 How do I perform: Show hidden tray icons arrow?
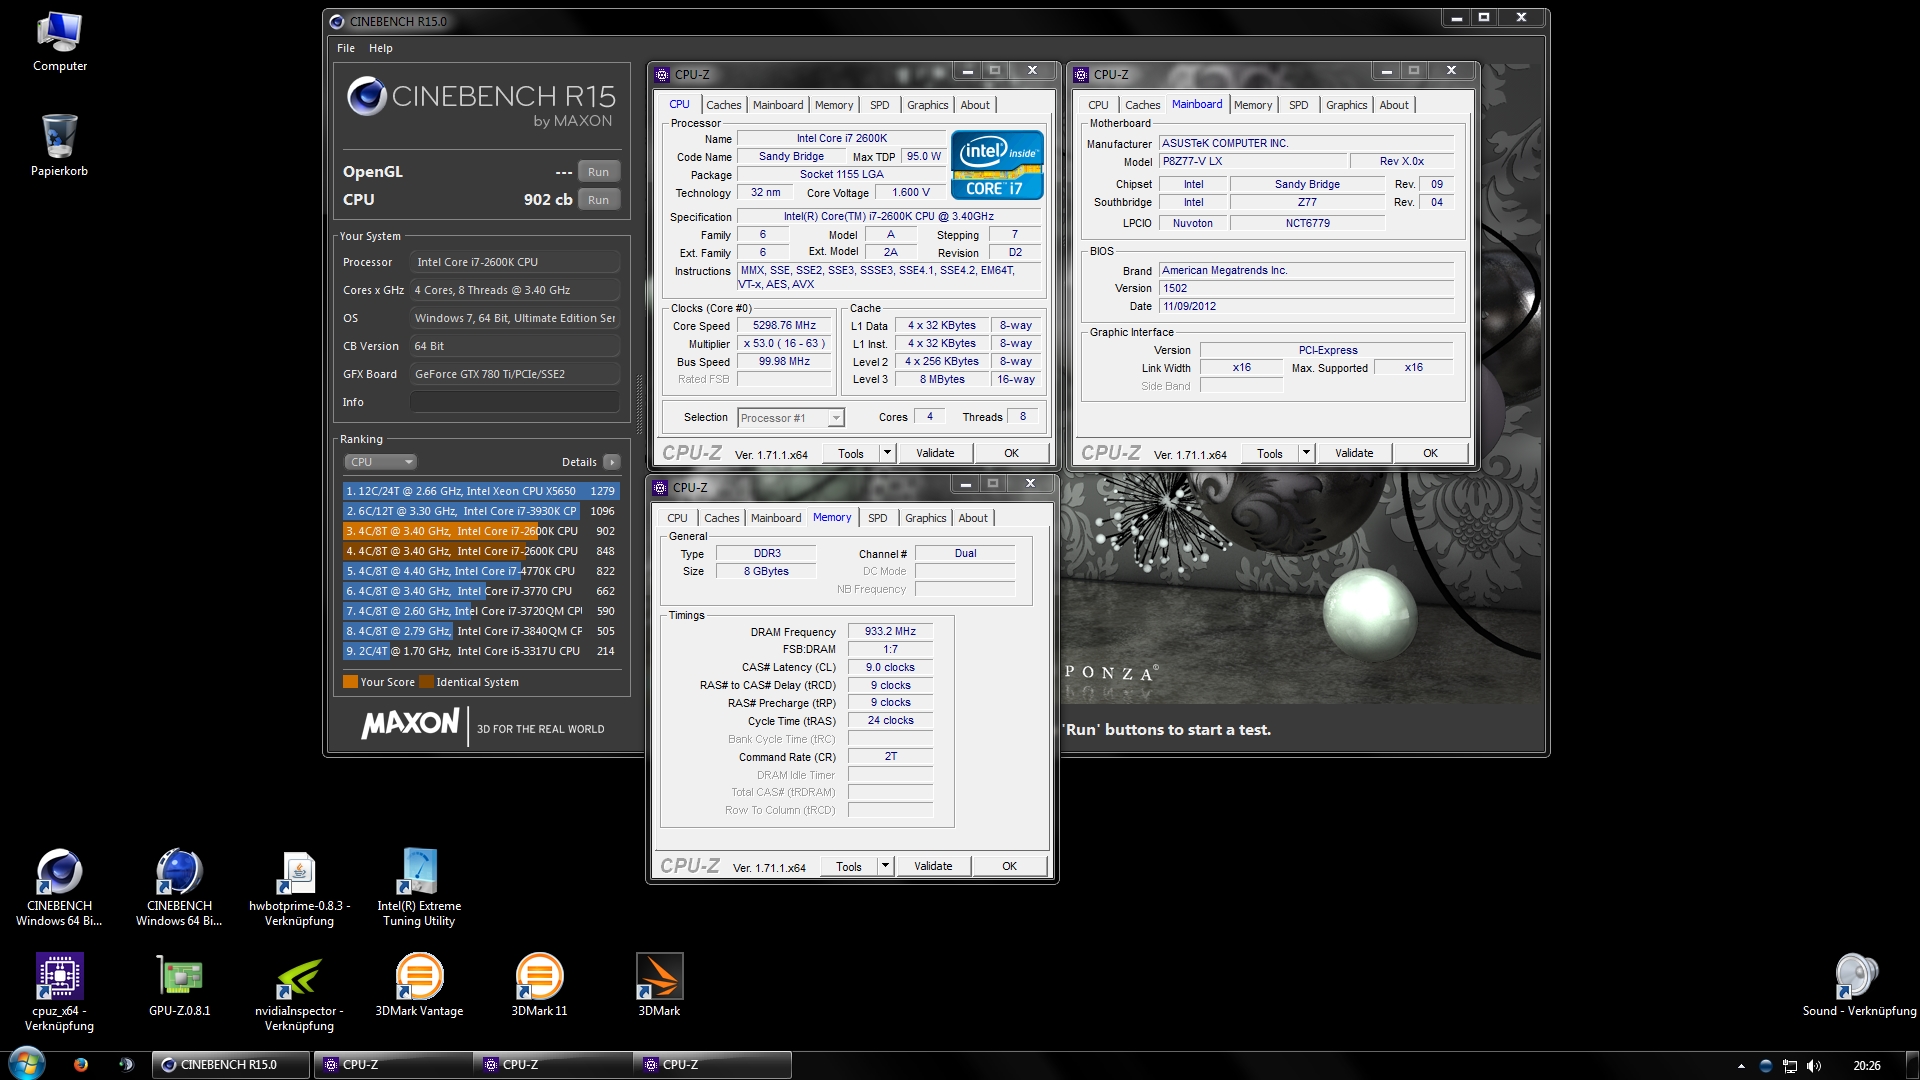[1741, 1066]
